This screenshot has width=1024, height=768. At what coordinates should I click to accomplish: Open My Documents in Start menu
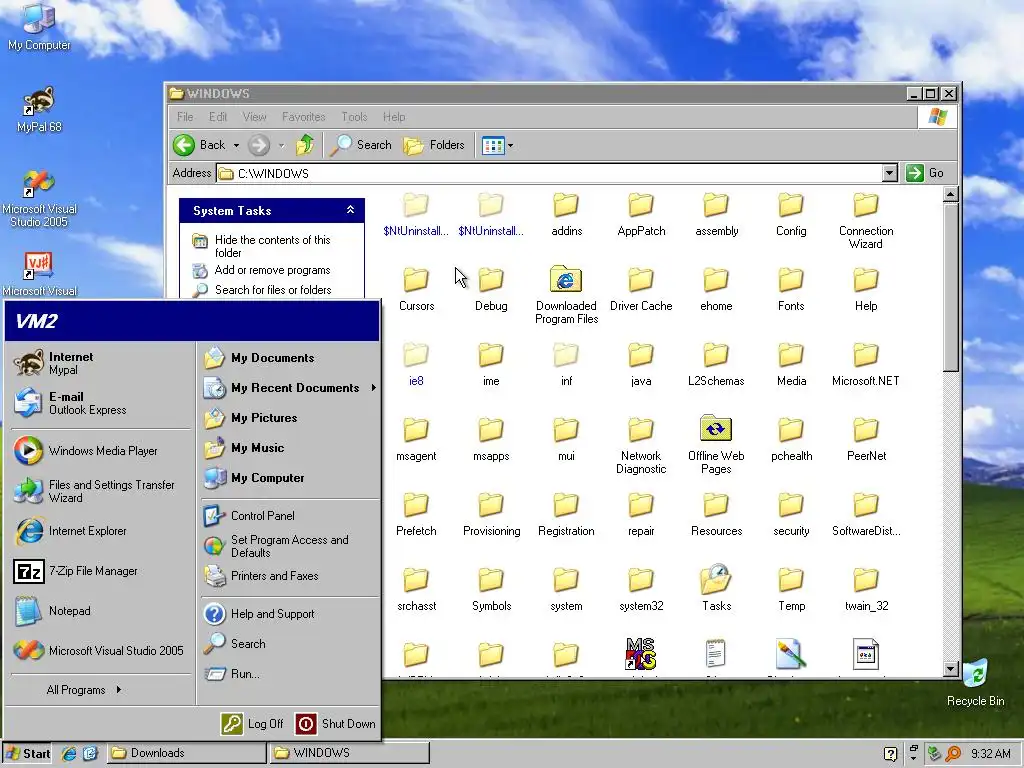289,358
